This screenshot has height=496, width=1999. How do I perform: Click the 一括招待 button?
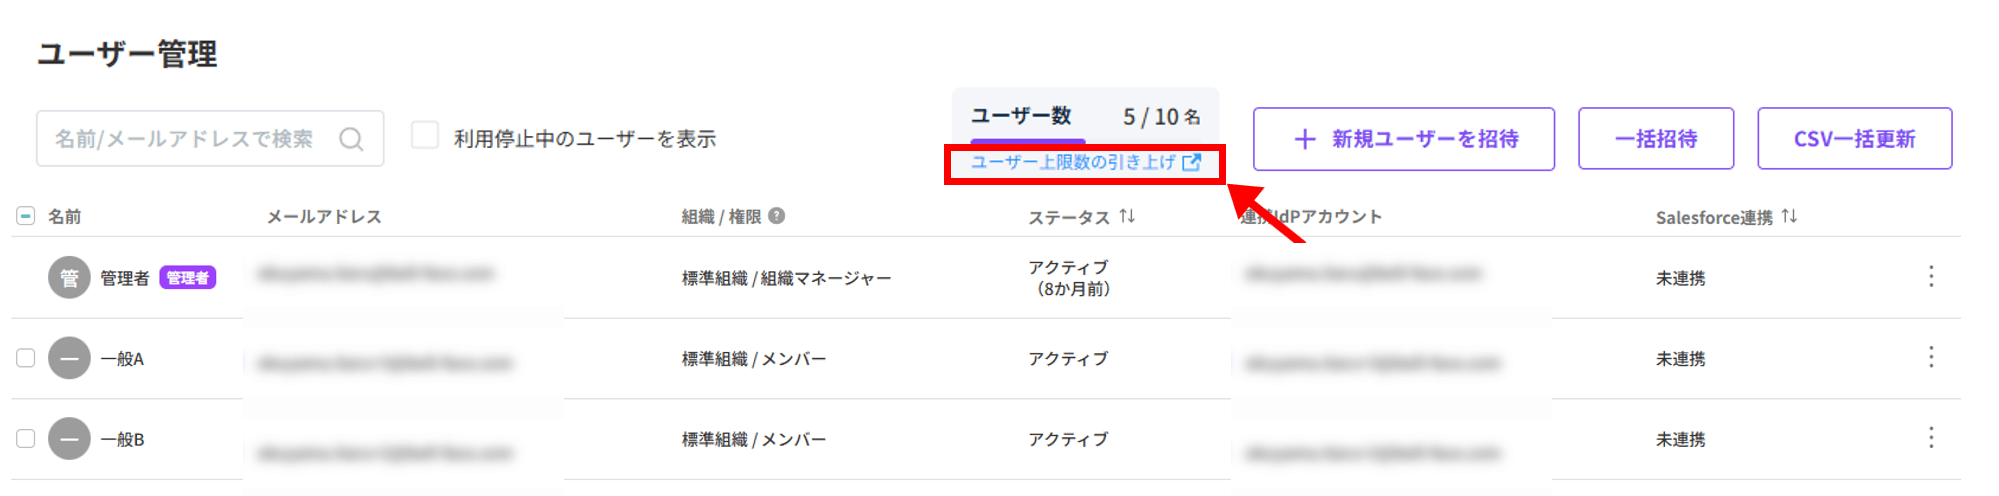pyautogui.click(x=1656, y=139)
